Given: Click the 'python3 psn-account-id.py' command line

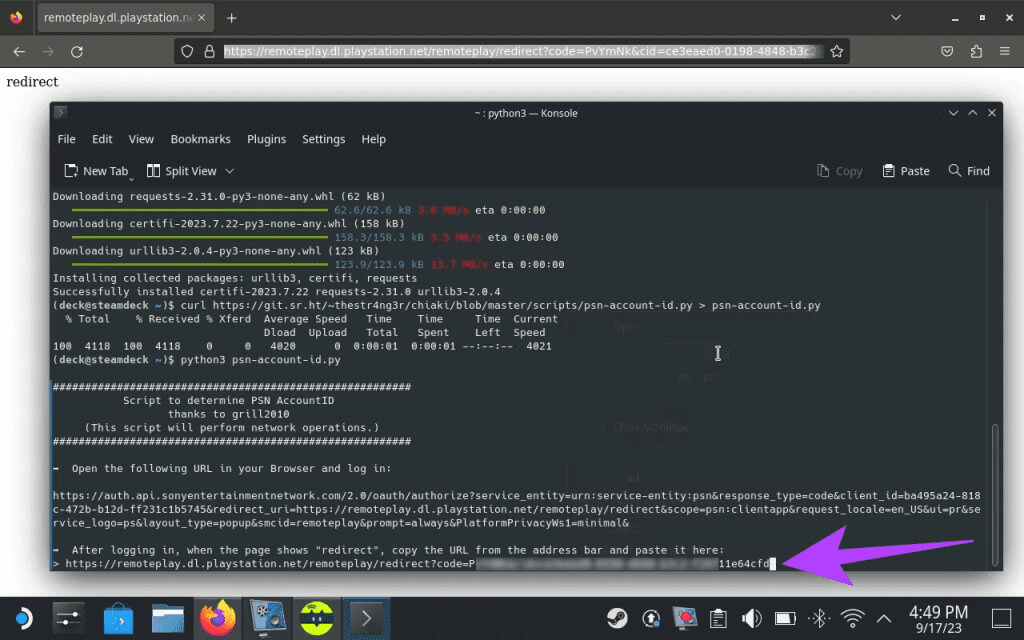Looking at the screenshot, I should [x=260, y=360].
